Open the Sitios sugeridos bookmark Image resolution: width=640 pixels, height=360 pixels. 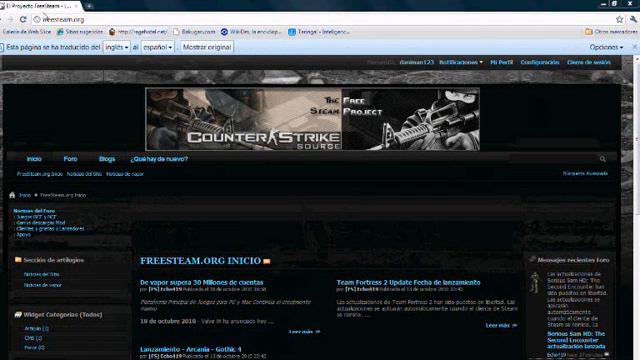pos(80,31)
